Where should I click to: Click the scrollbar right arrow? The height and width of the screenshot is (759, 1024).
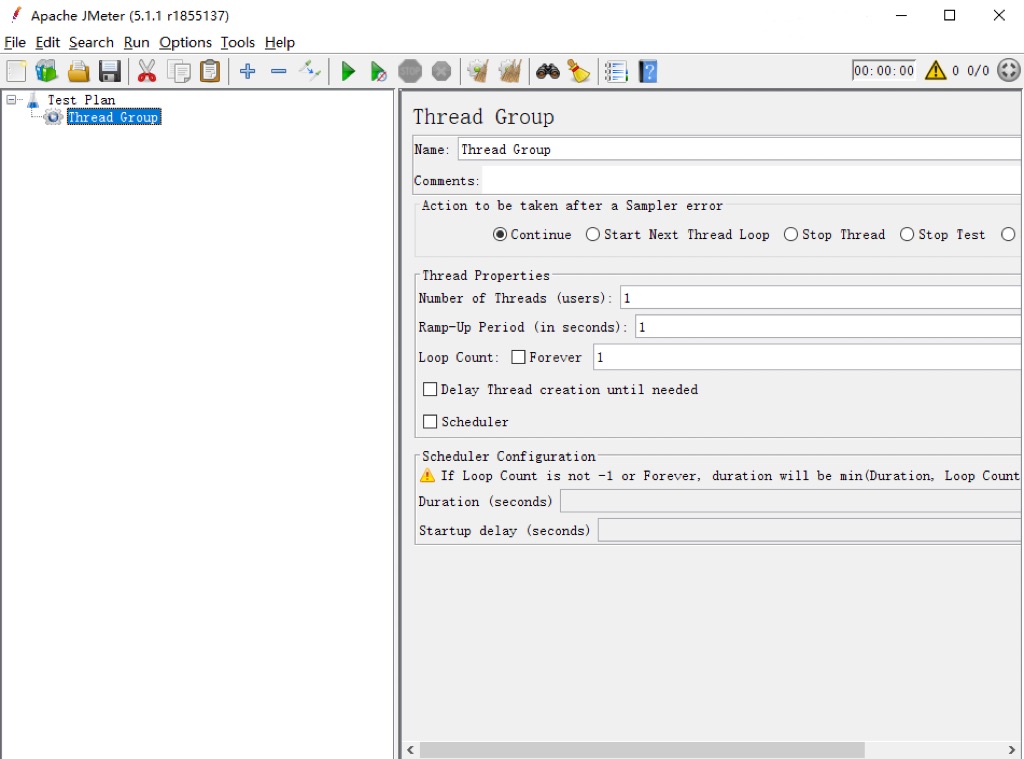pos(1012,749)
